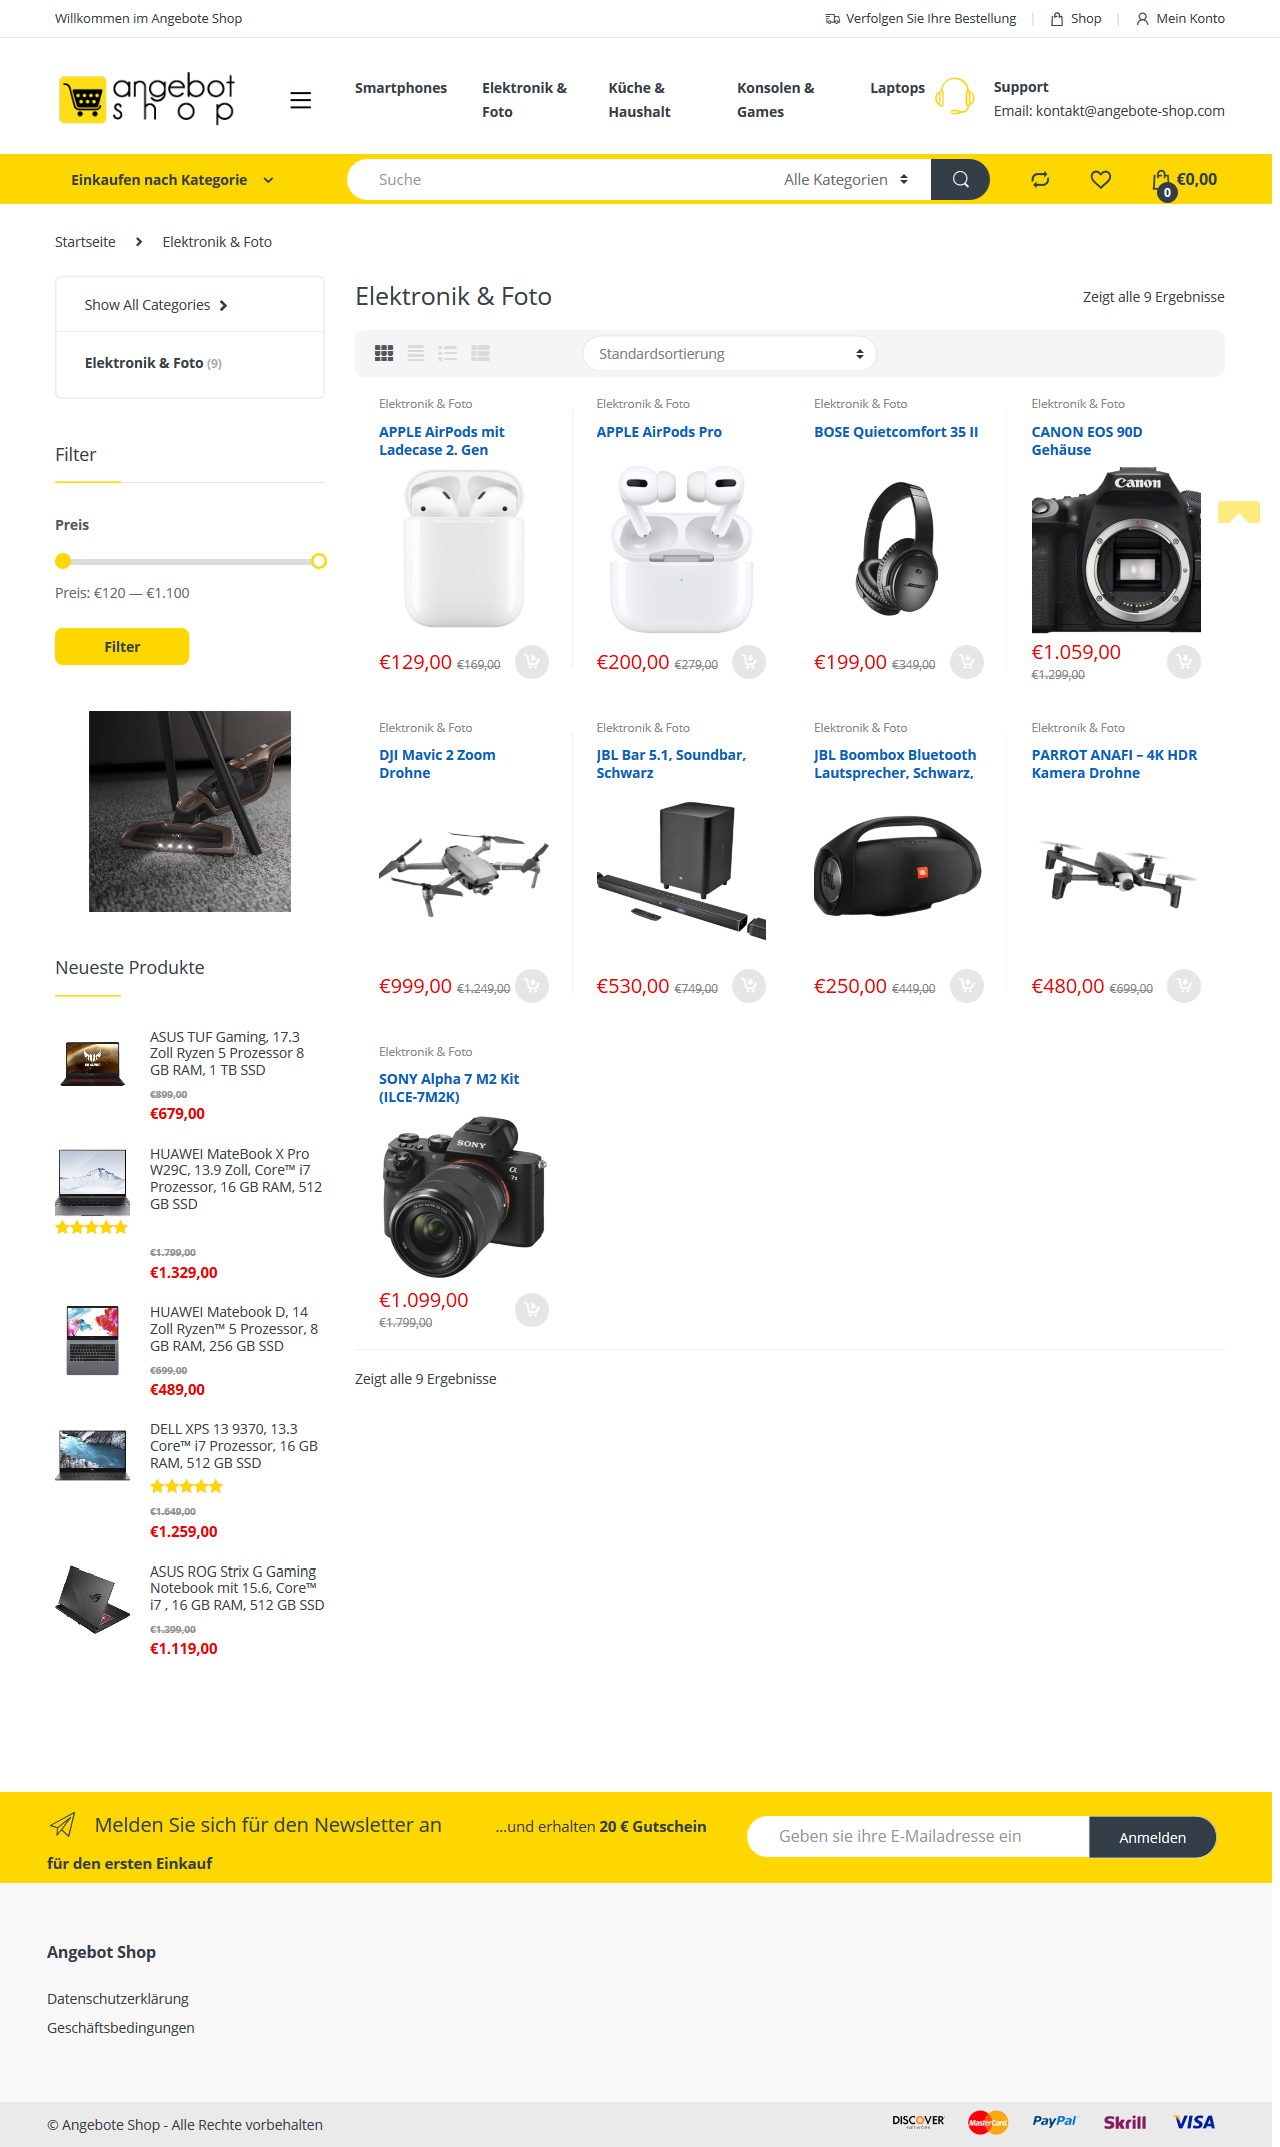Switch to grid view layout
The width and height of the screenshot is (1280, 2147).
click(x=384, y=353)
